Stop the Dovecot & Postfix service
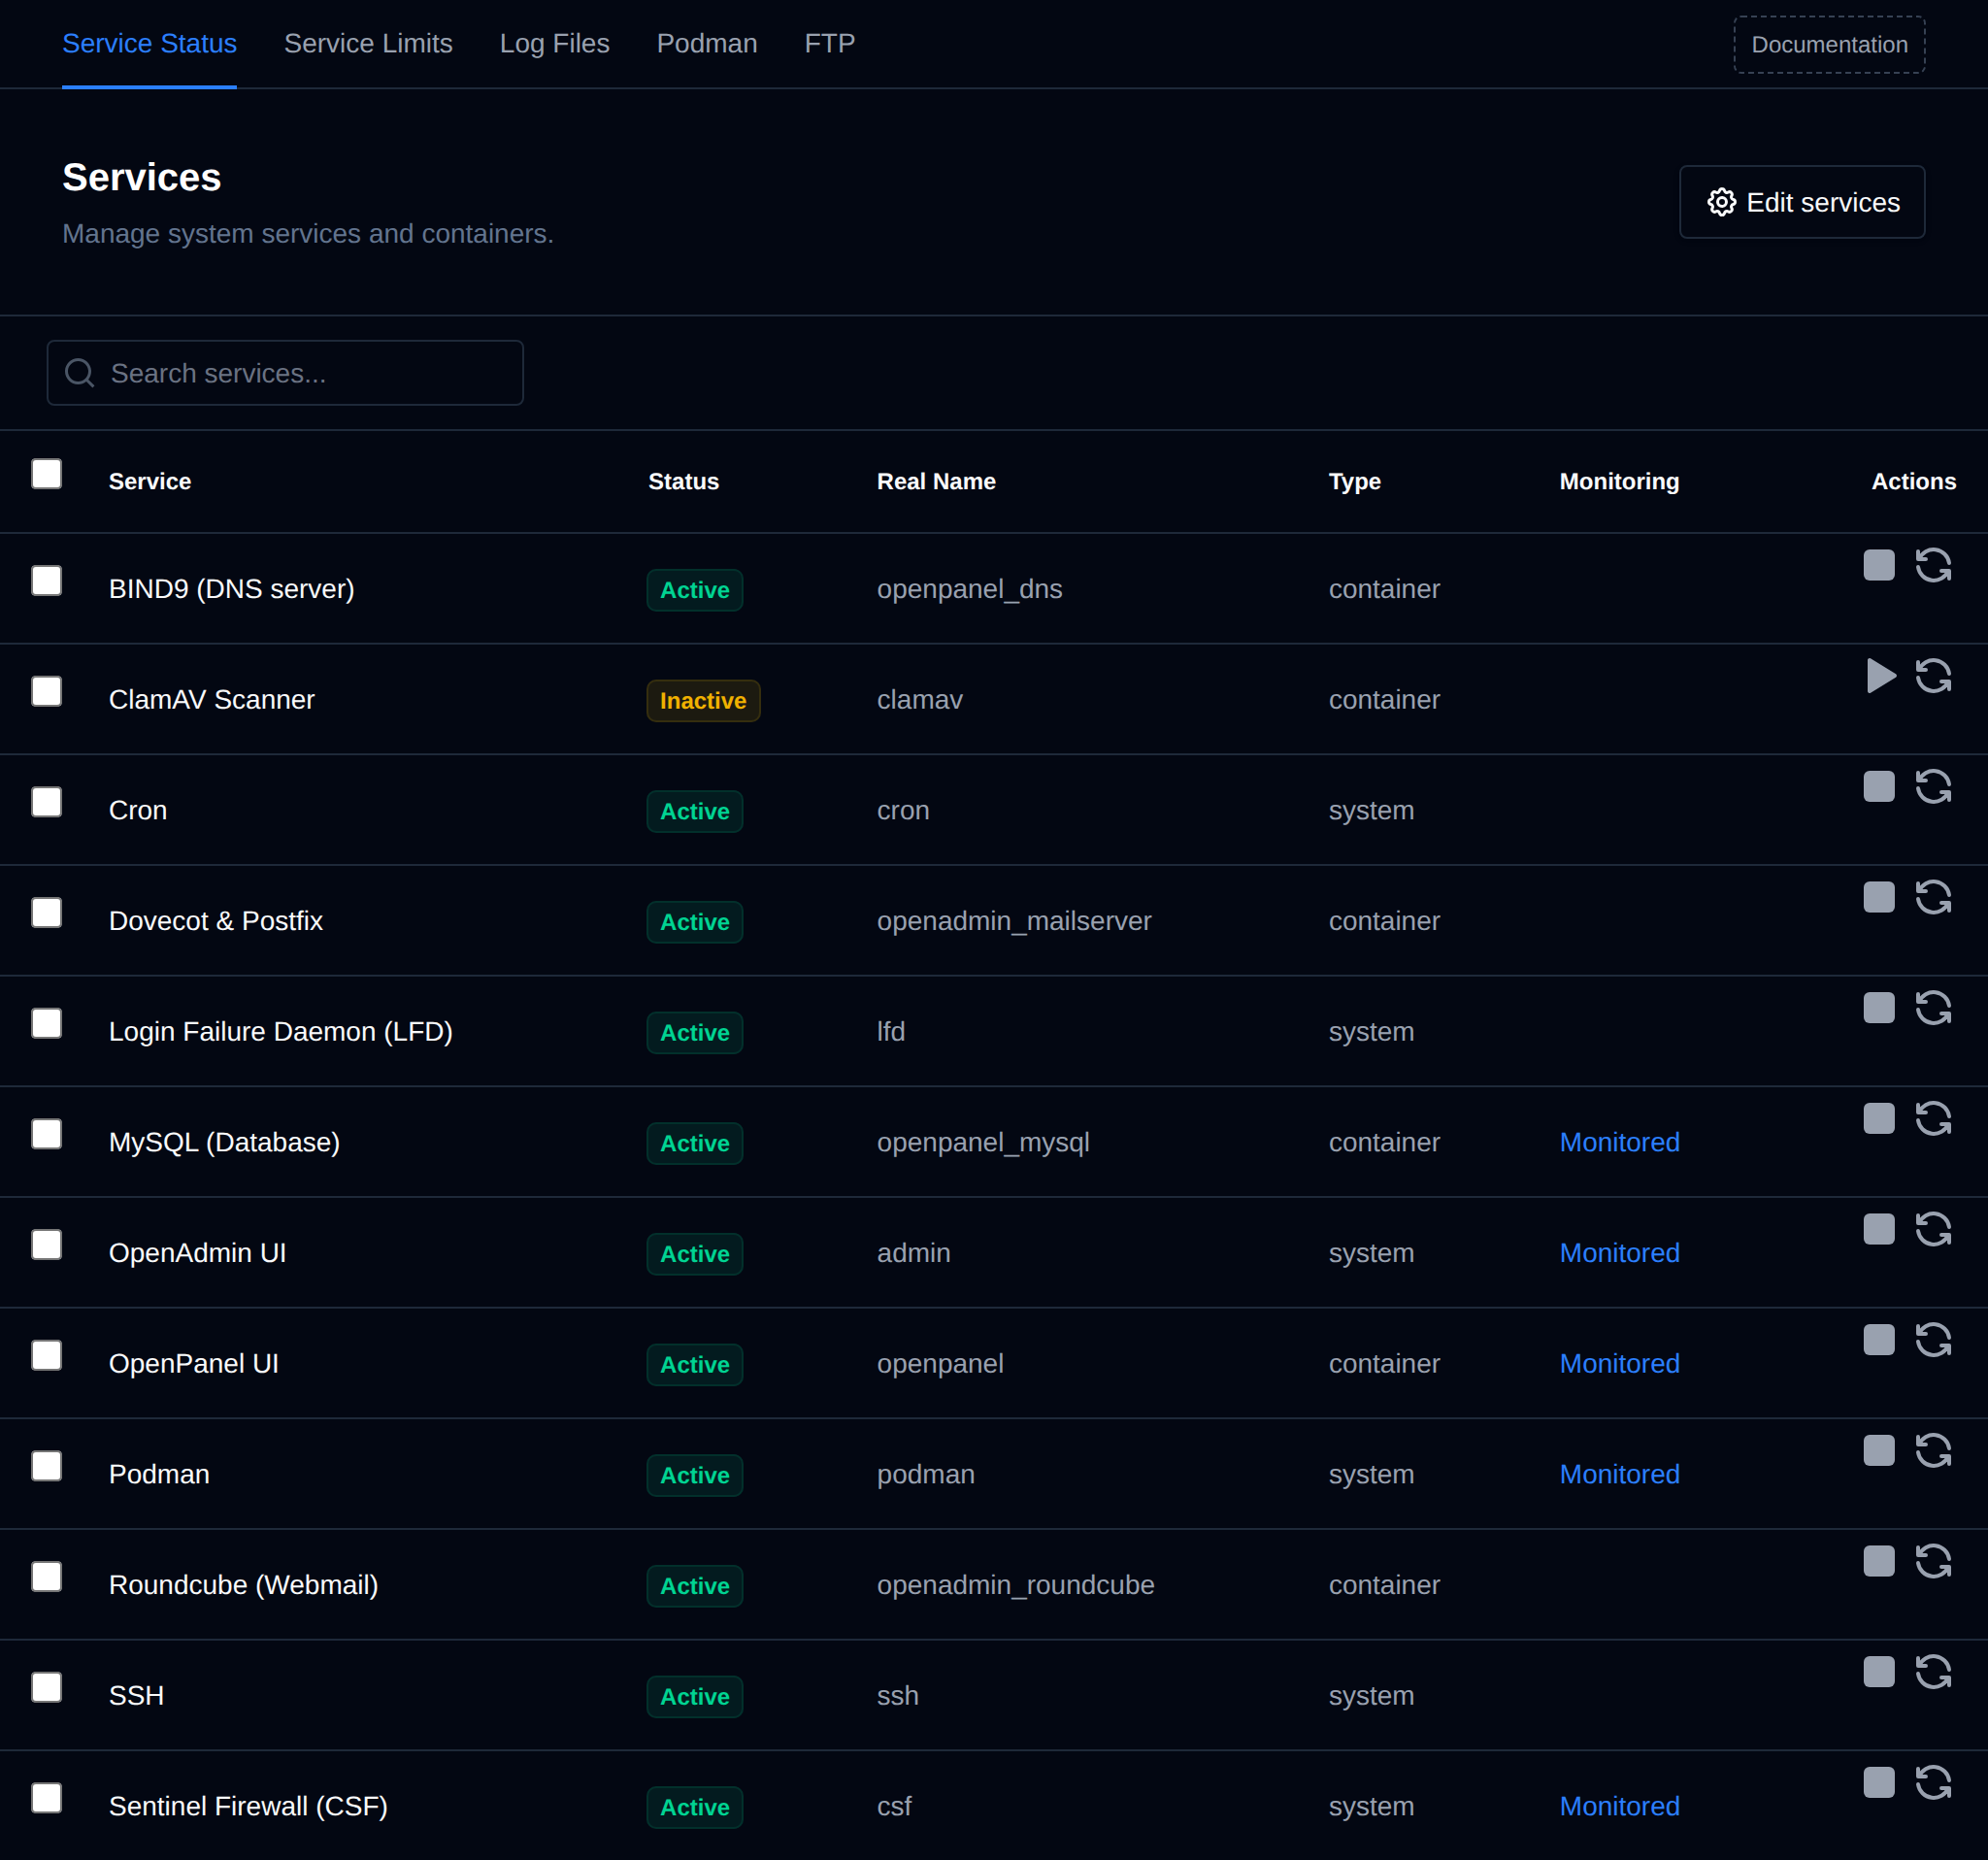The height and width of the screenshot is (1860, 1988). click(1879, 897)
